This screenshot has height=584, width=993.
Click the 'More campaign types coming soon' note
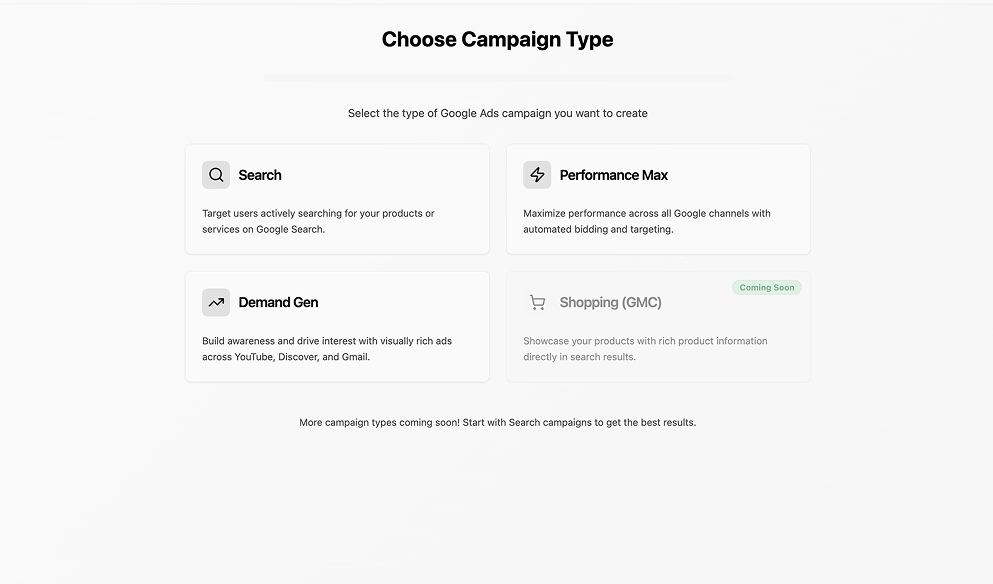click(x=497, y=422)
